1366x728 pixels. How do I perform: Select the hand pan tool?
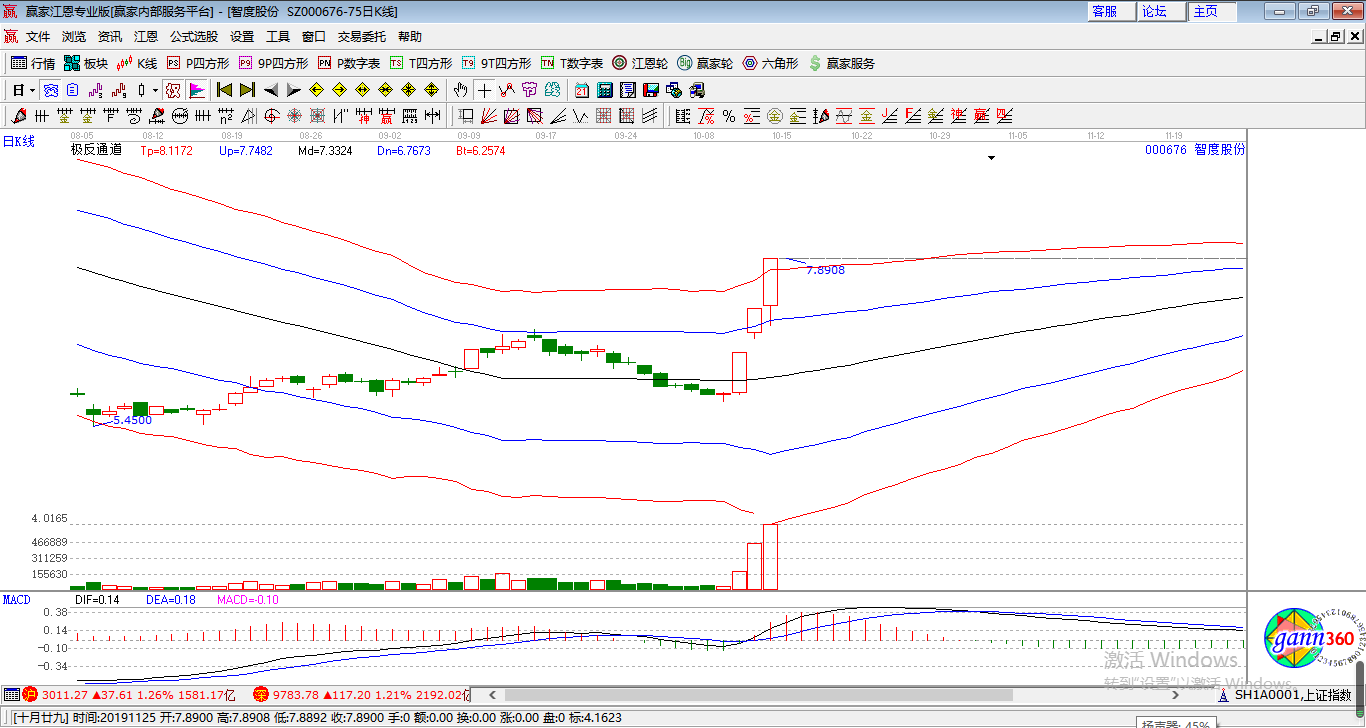tap(460, 90)
